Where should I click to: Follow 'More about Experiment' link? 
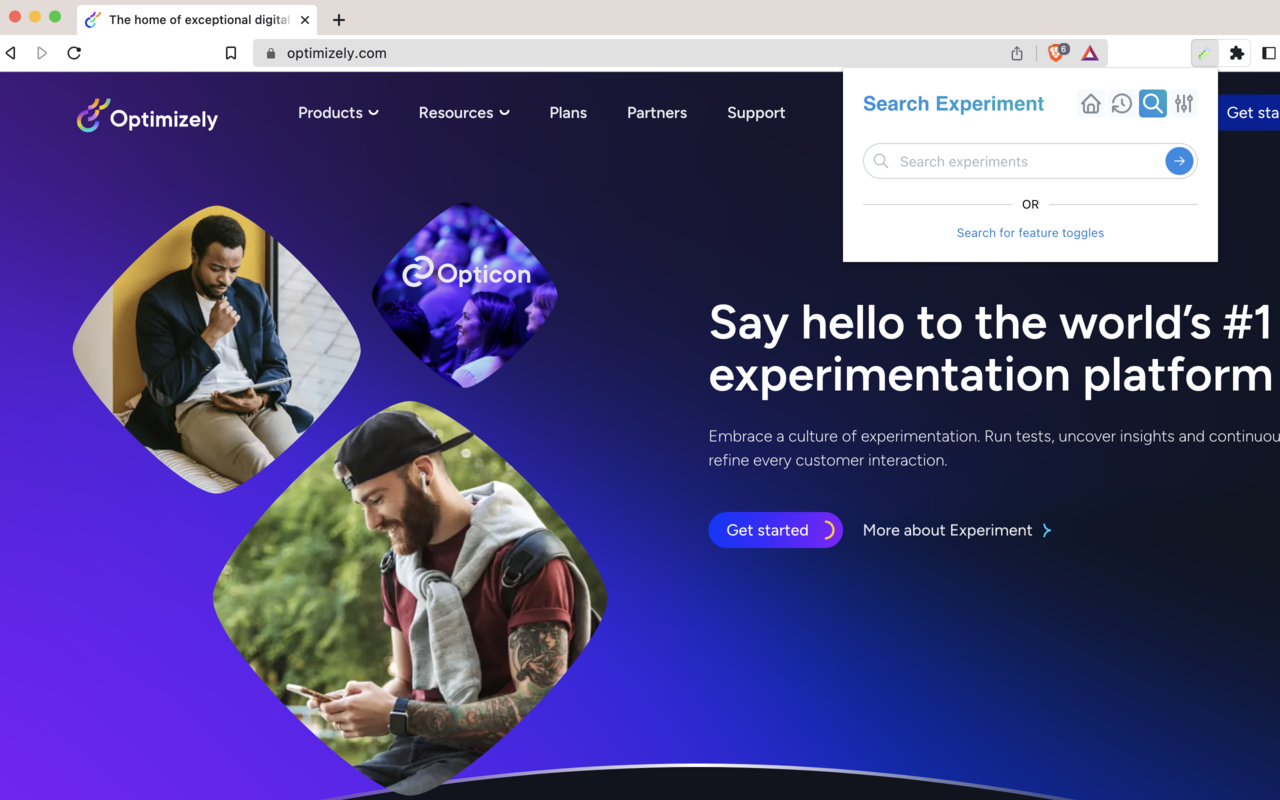coord(957,530)
